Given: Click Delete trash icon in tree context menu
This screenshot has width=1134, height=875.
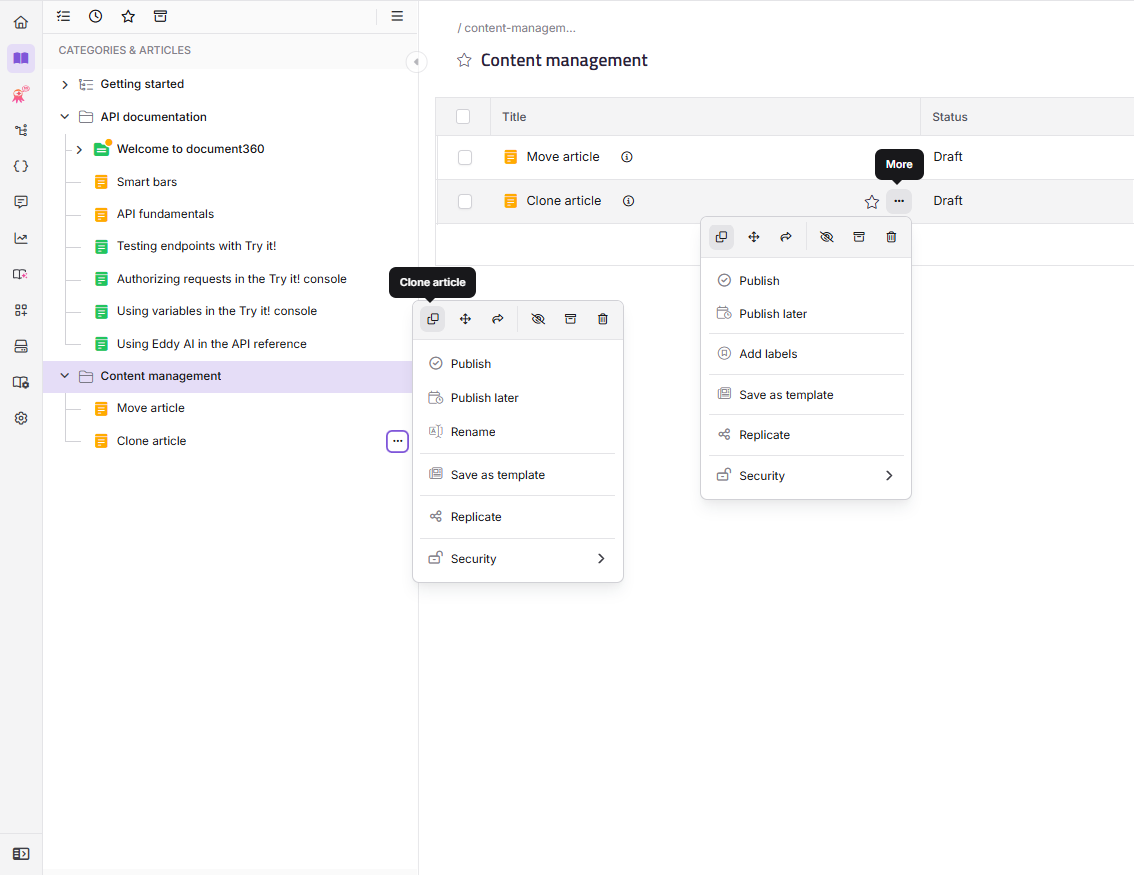Looking at the screenshot, I should click(602, 319).
